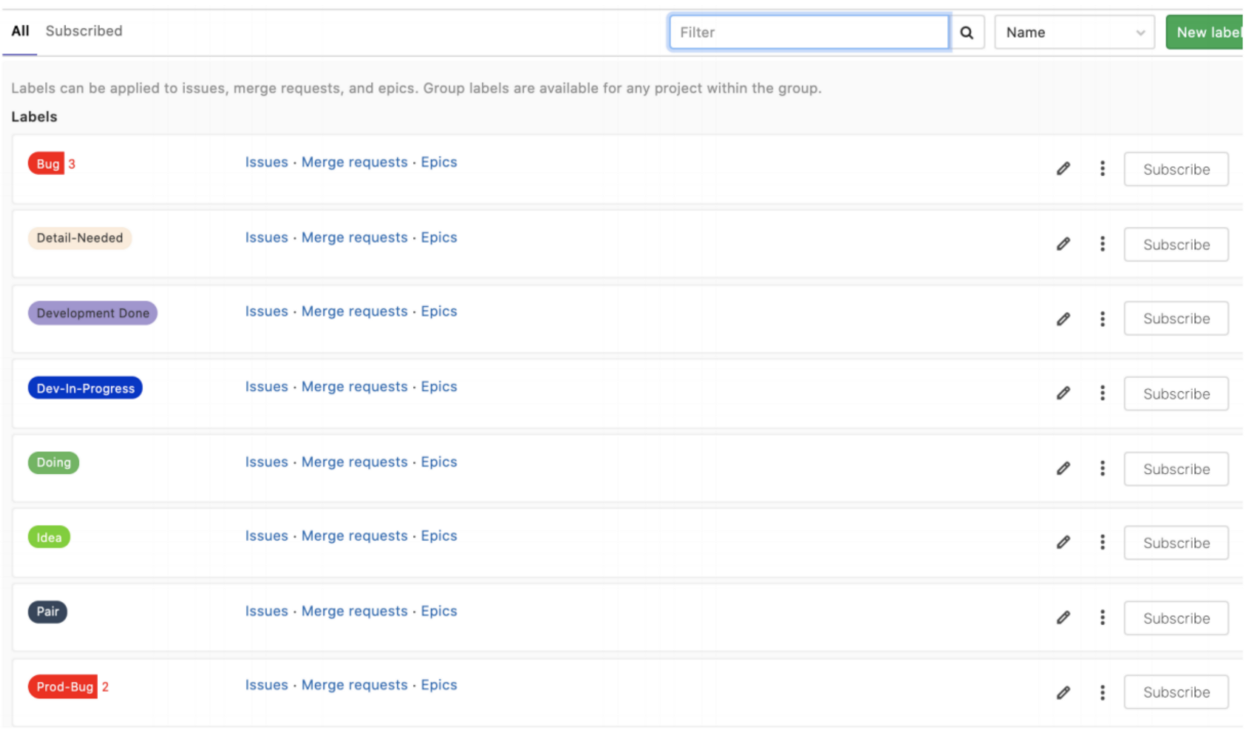Select the All labels tab
This screenshot has height=729, width=1250.
(x=20, y=31)
